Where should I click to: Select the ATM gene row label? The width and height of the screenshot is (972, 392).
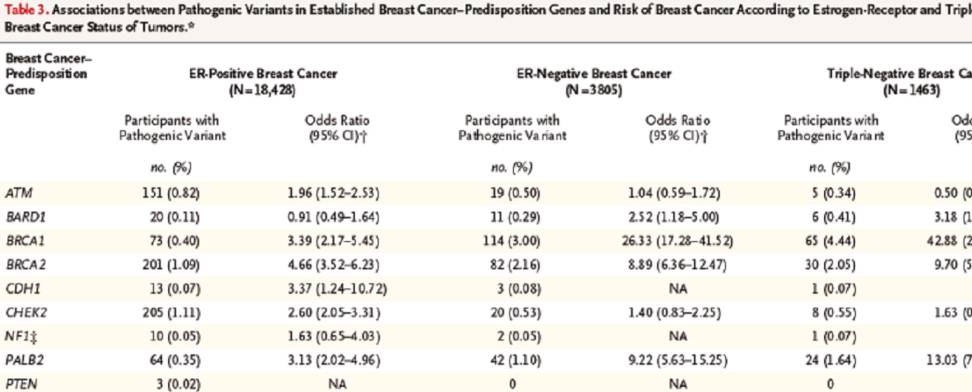point(16,194)
